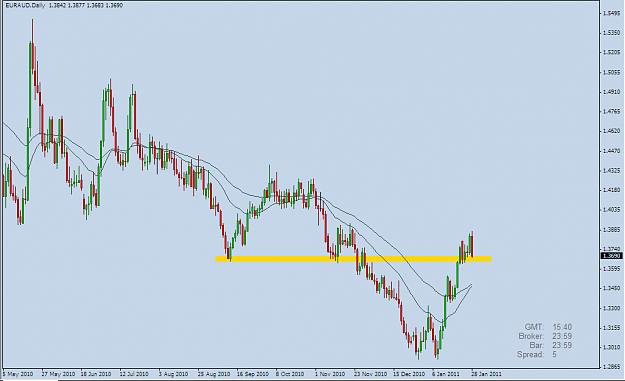Click the 1.3155 price axis label
Image resolution: width=625 pixels, height=381 pixels.
tap(611, 328)
